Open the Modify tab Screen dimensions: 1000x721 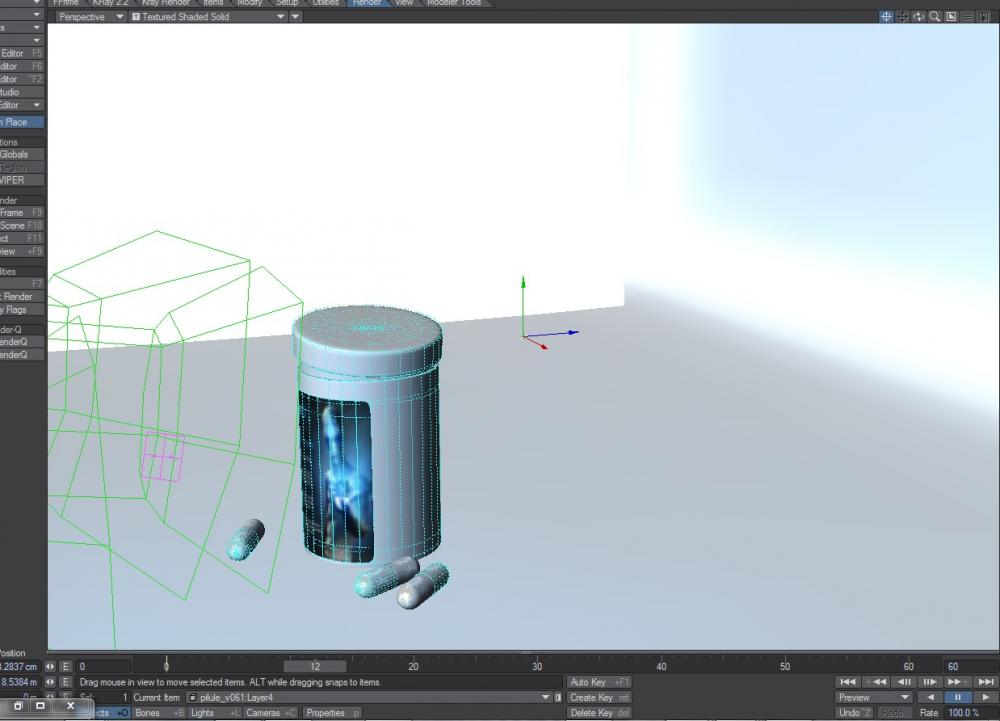[x=249, y=3]
